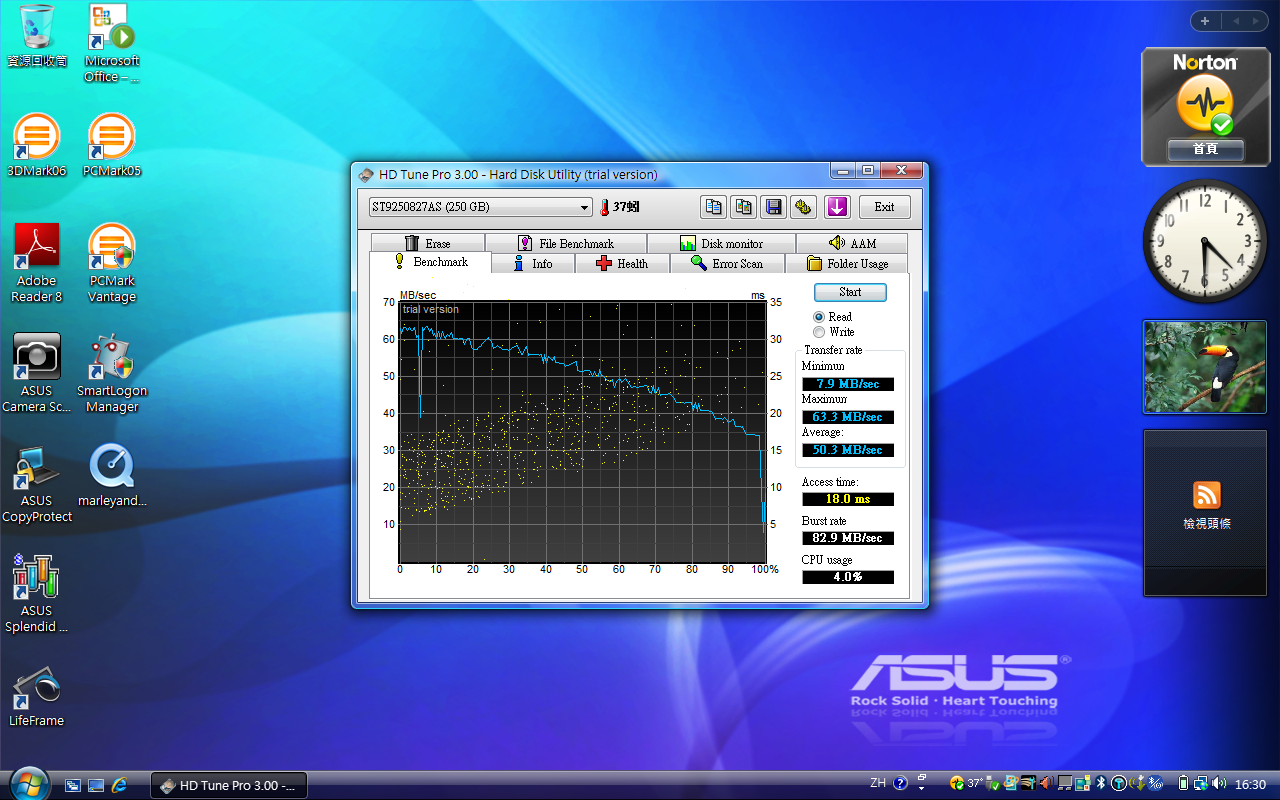
Task: Select the Read radio button
Action: pyautogui.click(x=819, y=317)
